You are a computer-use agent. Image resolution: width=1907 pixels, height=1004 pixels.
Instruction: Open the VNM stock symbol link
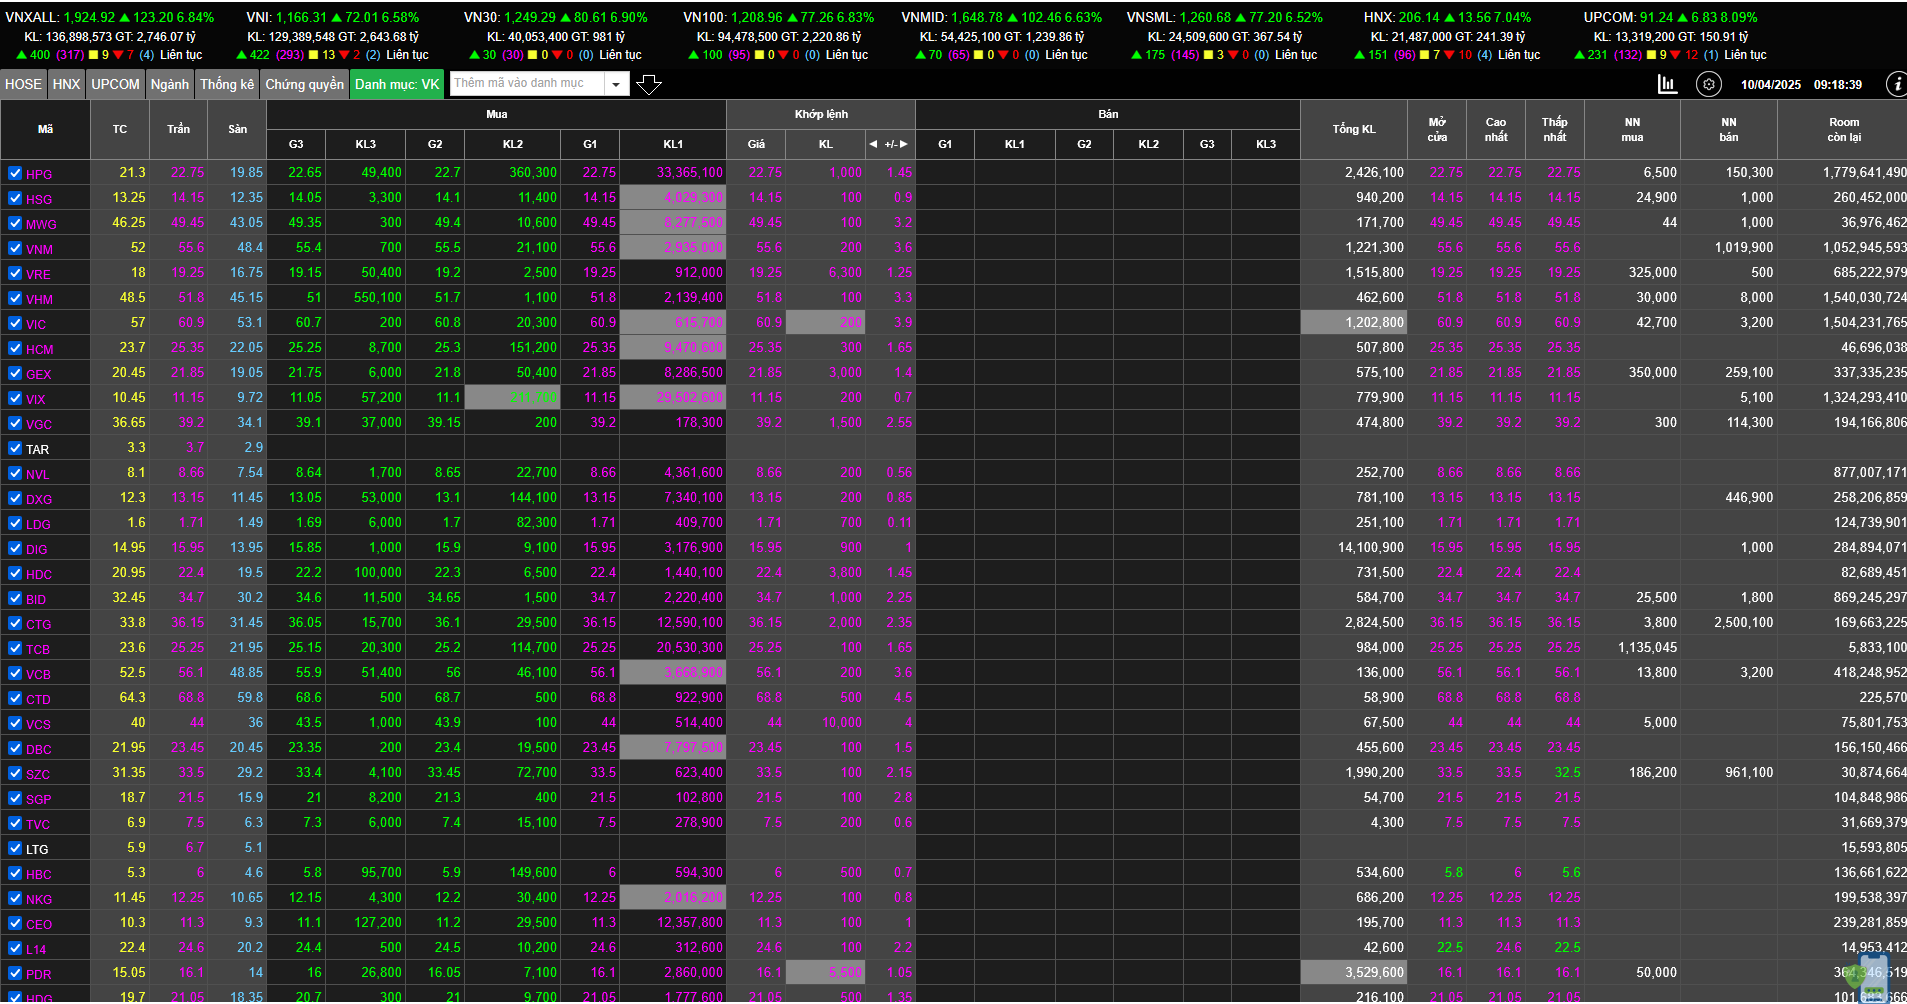[x=39, y=249]
